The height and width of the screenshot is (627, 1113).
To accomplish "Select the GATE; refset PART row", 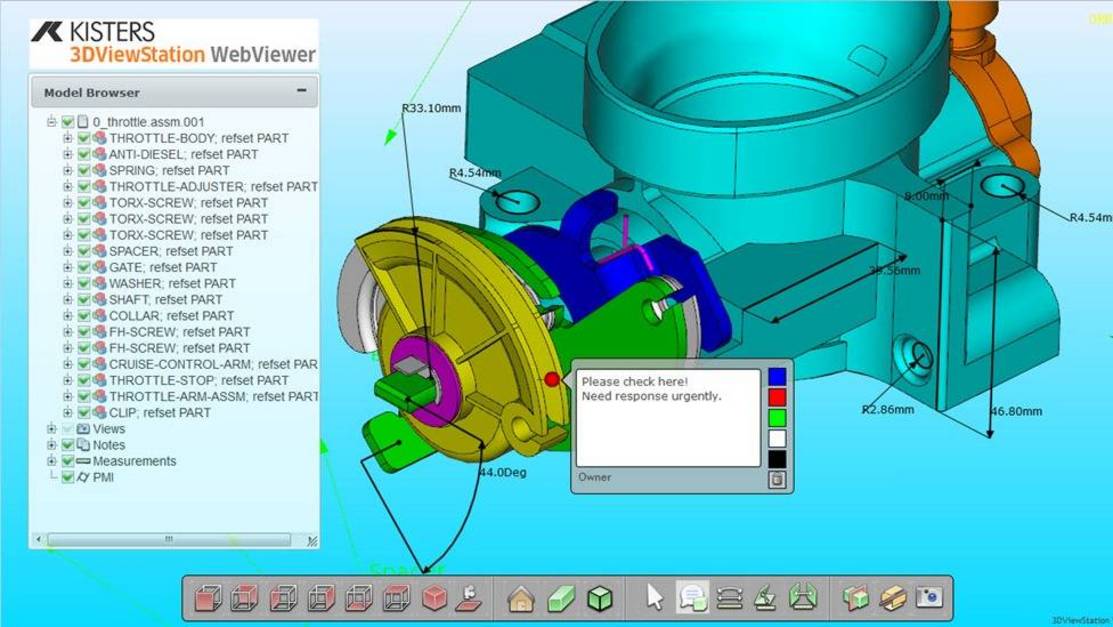I will [x=163, y=267].
